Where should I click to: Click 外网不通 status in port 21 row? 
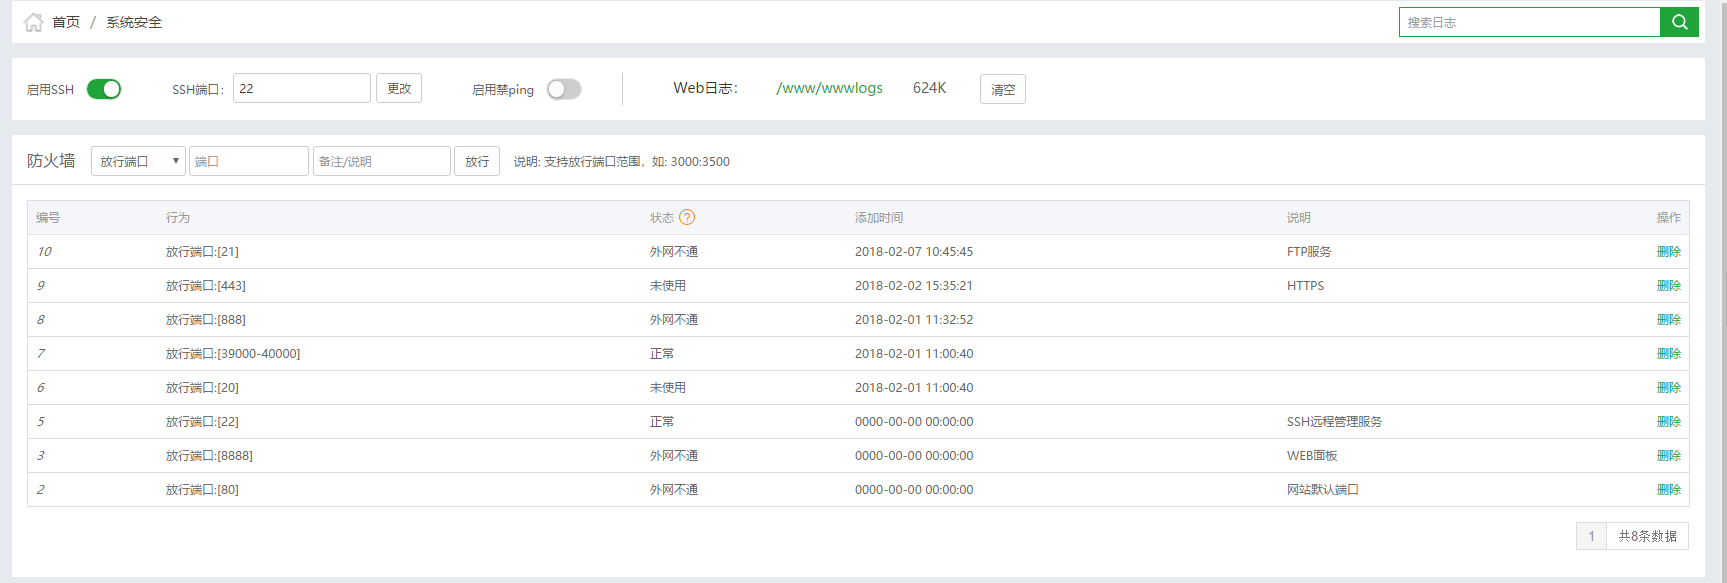674,252
